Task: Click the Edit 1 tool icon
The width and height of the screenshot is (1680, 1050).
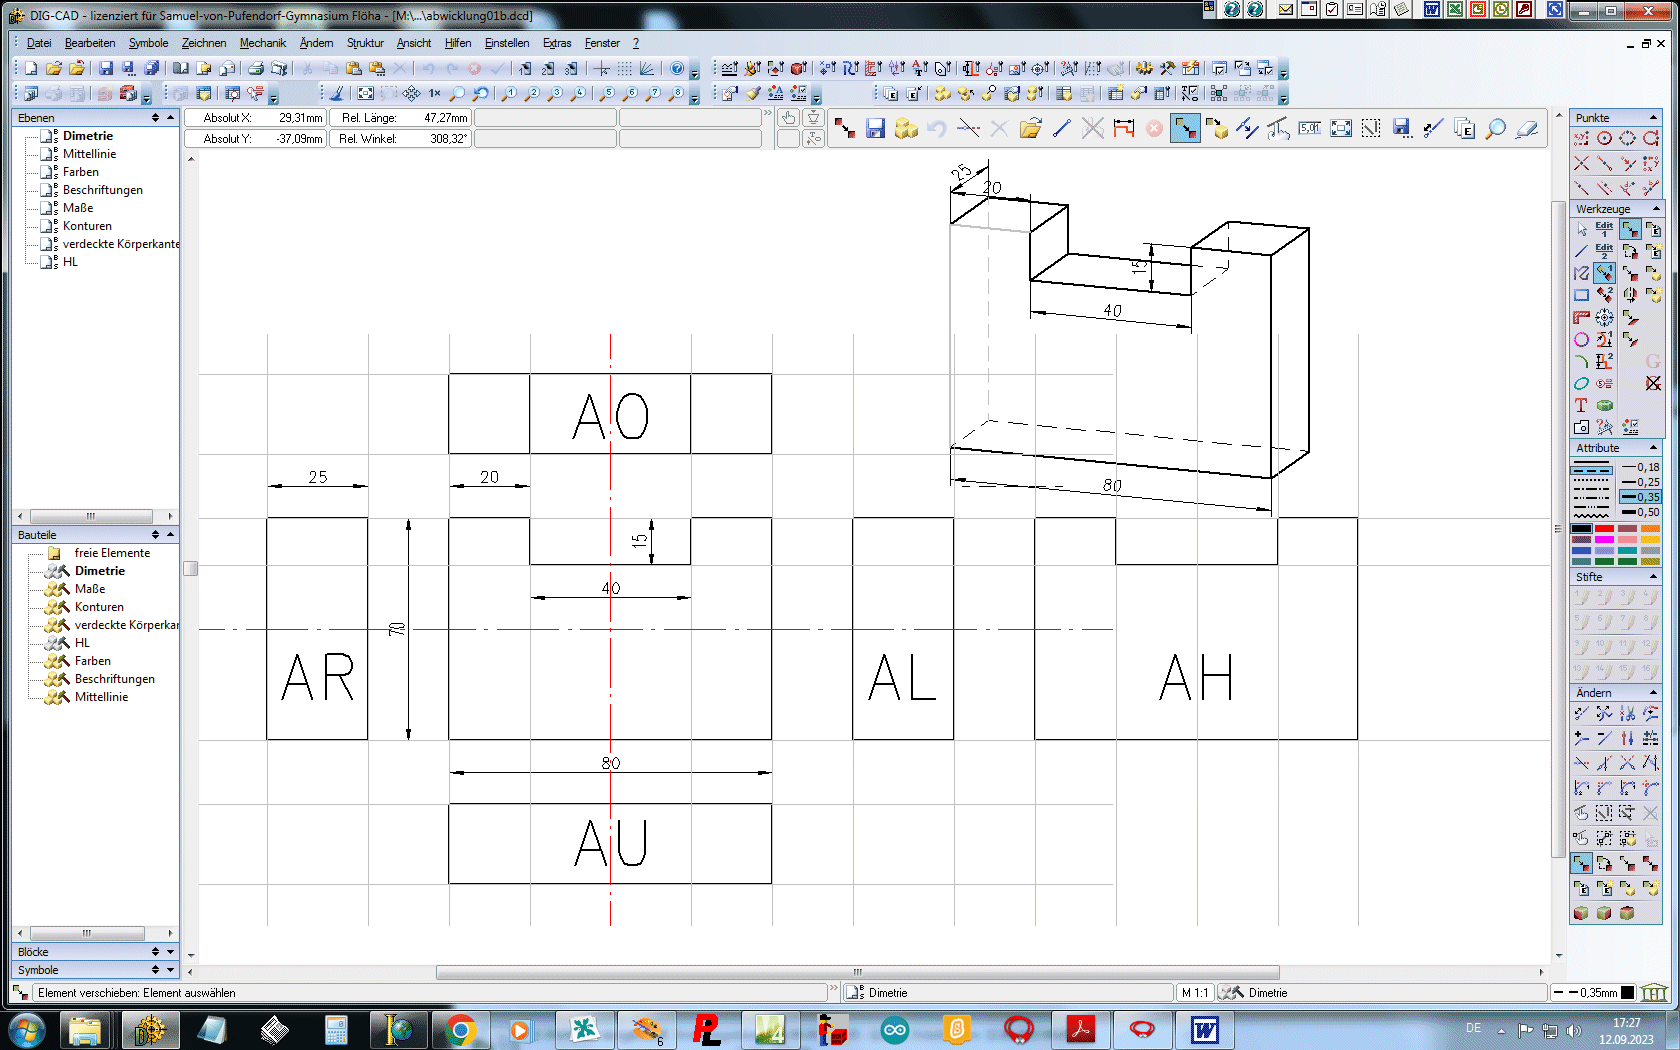Action: pyautogui.click(x=1604, y=229)
